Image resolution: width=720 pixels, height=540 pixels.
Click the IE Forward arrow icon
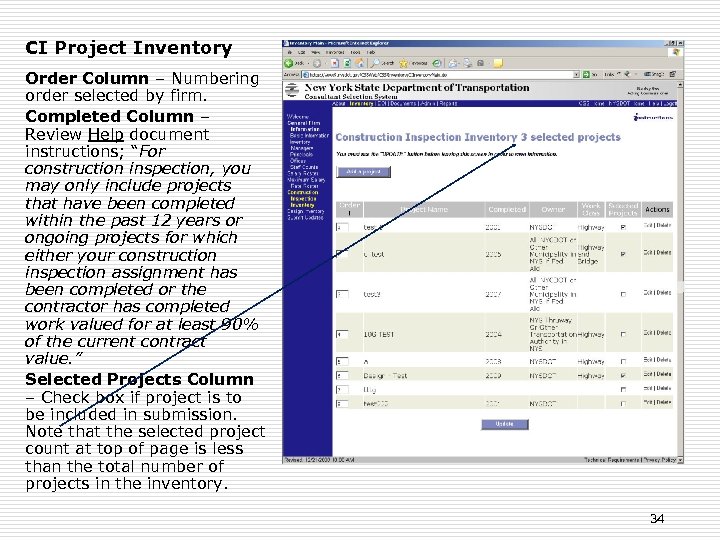point(316,63)
